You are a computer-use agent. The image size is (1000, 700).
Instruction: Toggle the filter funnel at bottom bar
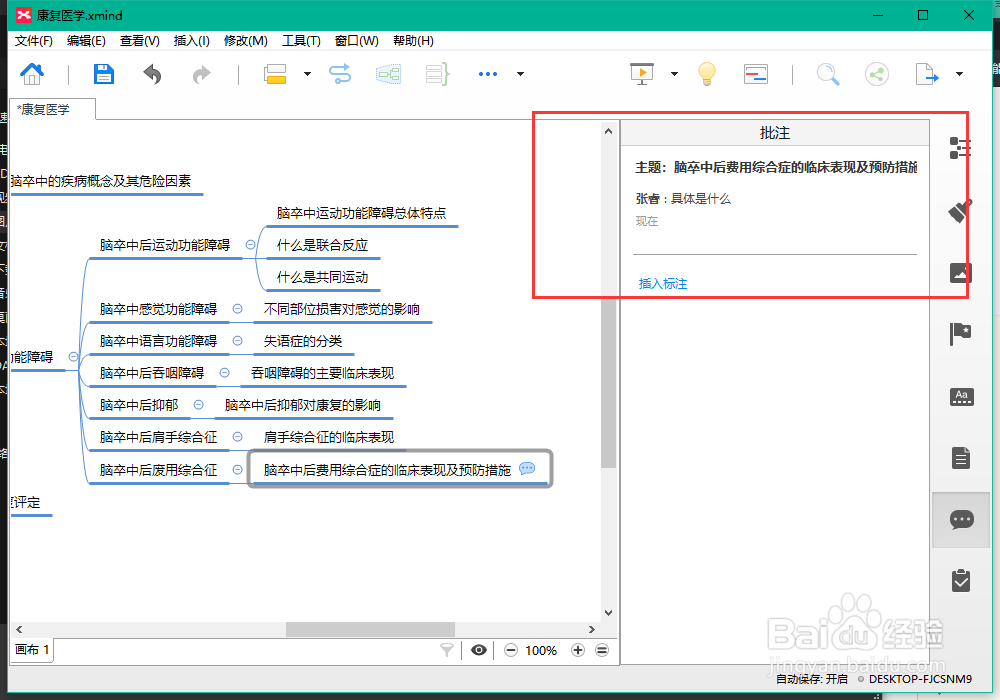coord(447,650)
